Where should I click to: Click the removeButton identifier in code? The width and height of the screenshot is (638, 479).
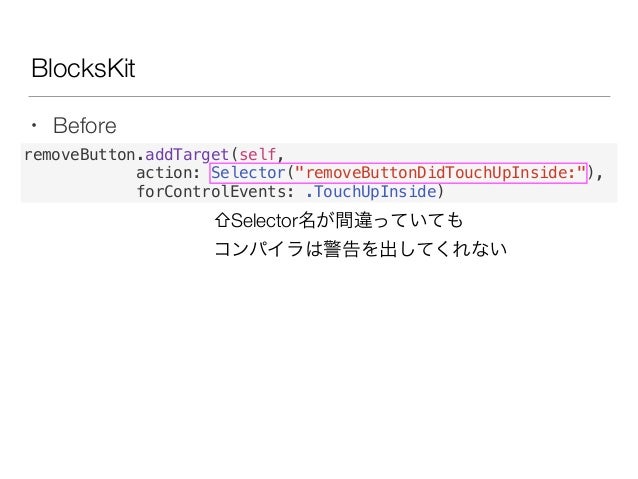[80, 155]
